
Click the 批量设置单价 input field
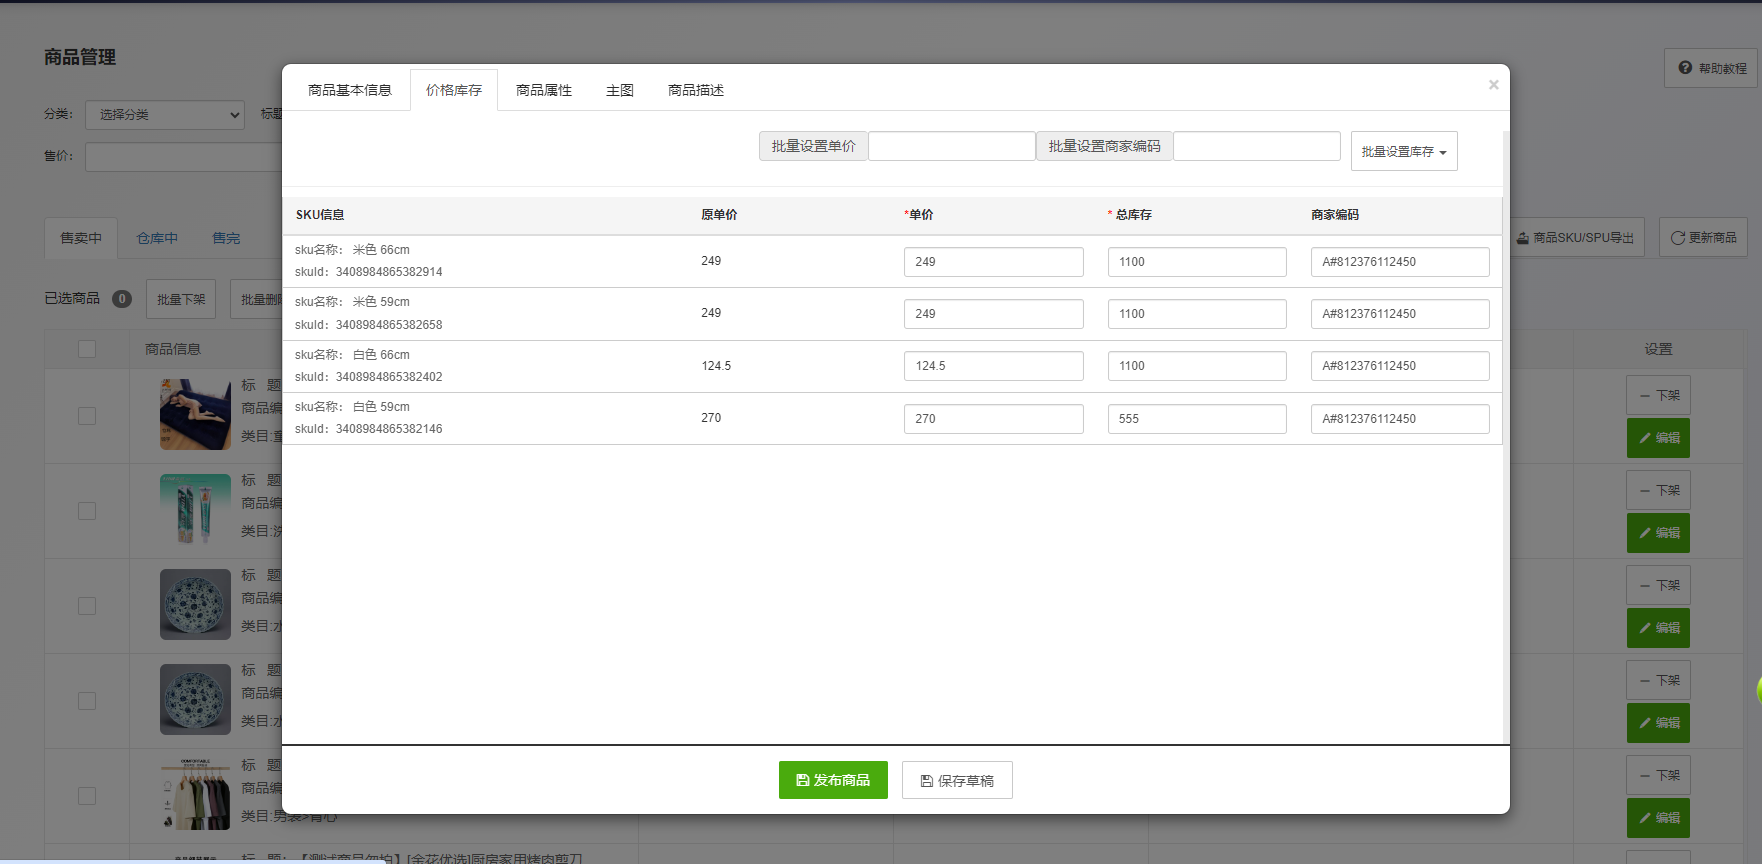(951, 146)
